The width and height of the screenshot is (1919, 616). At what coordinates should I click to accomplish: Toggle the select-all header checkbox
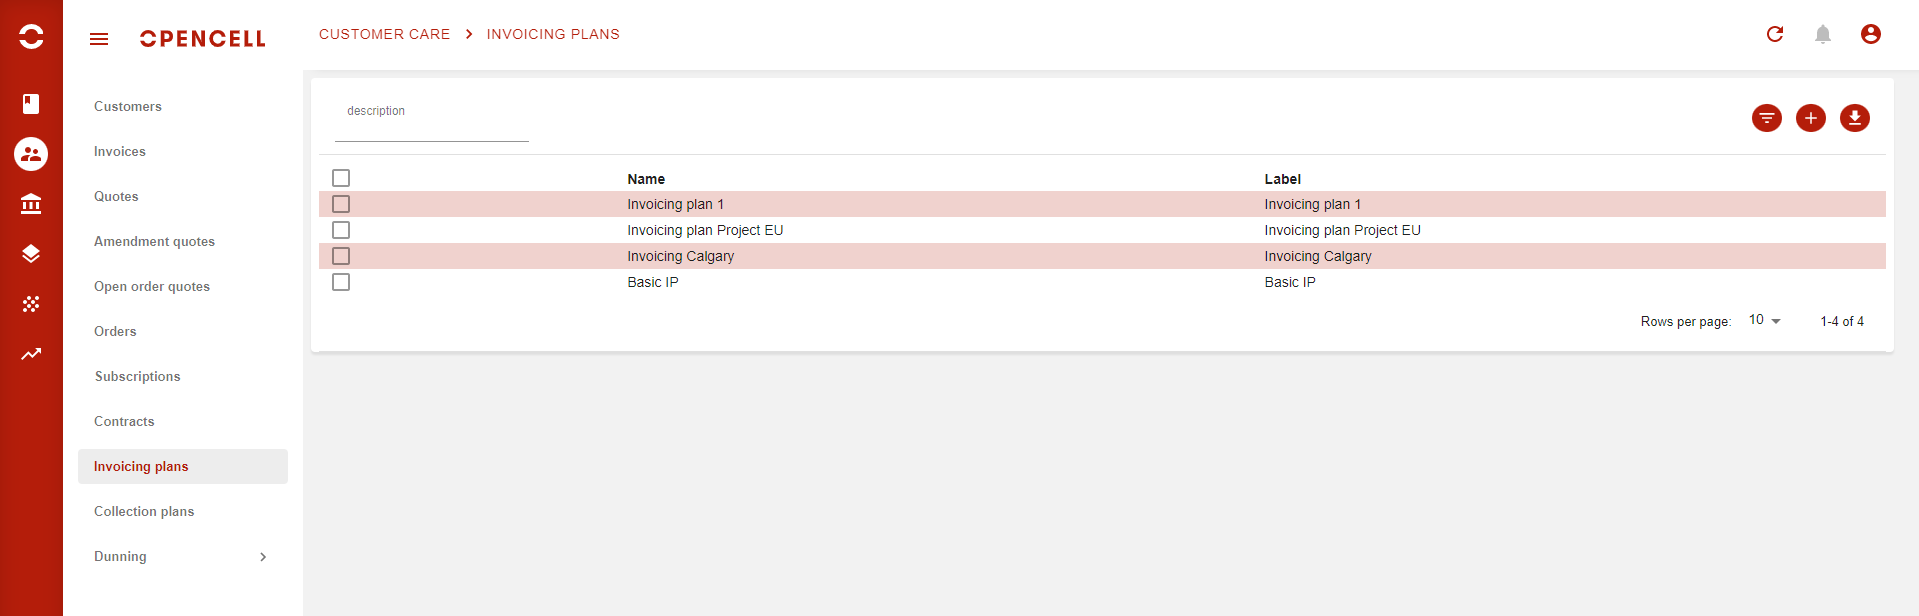point(341,178)
